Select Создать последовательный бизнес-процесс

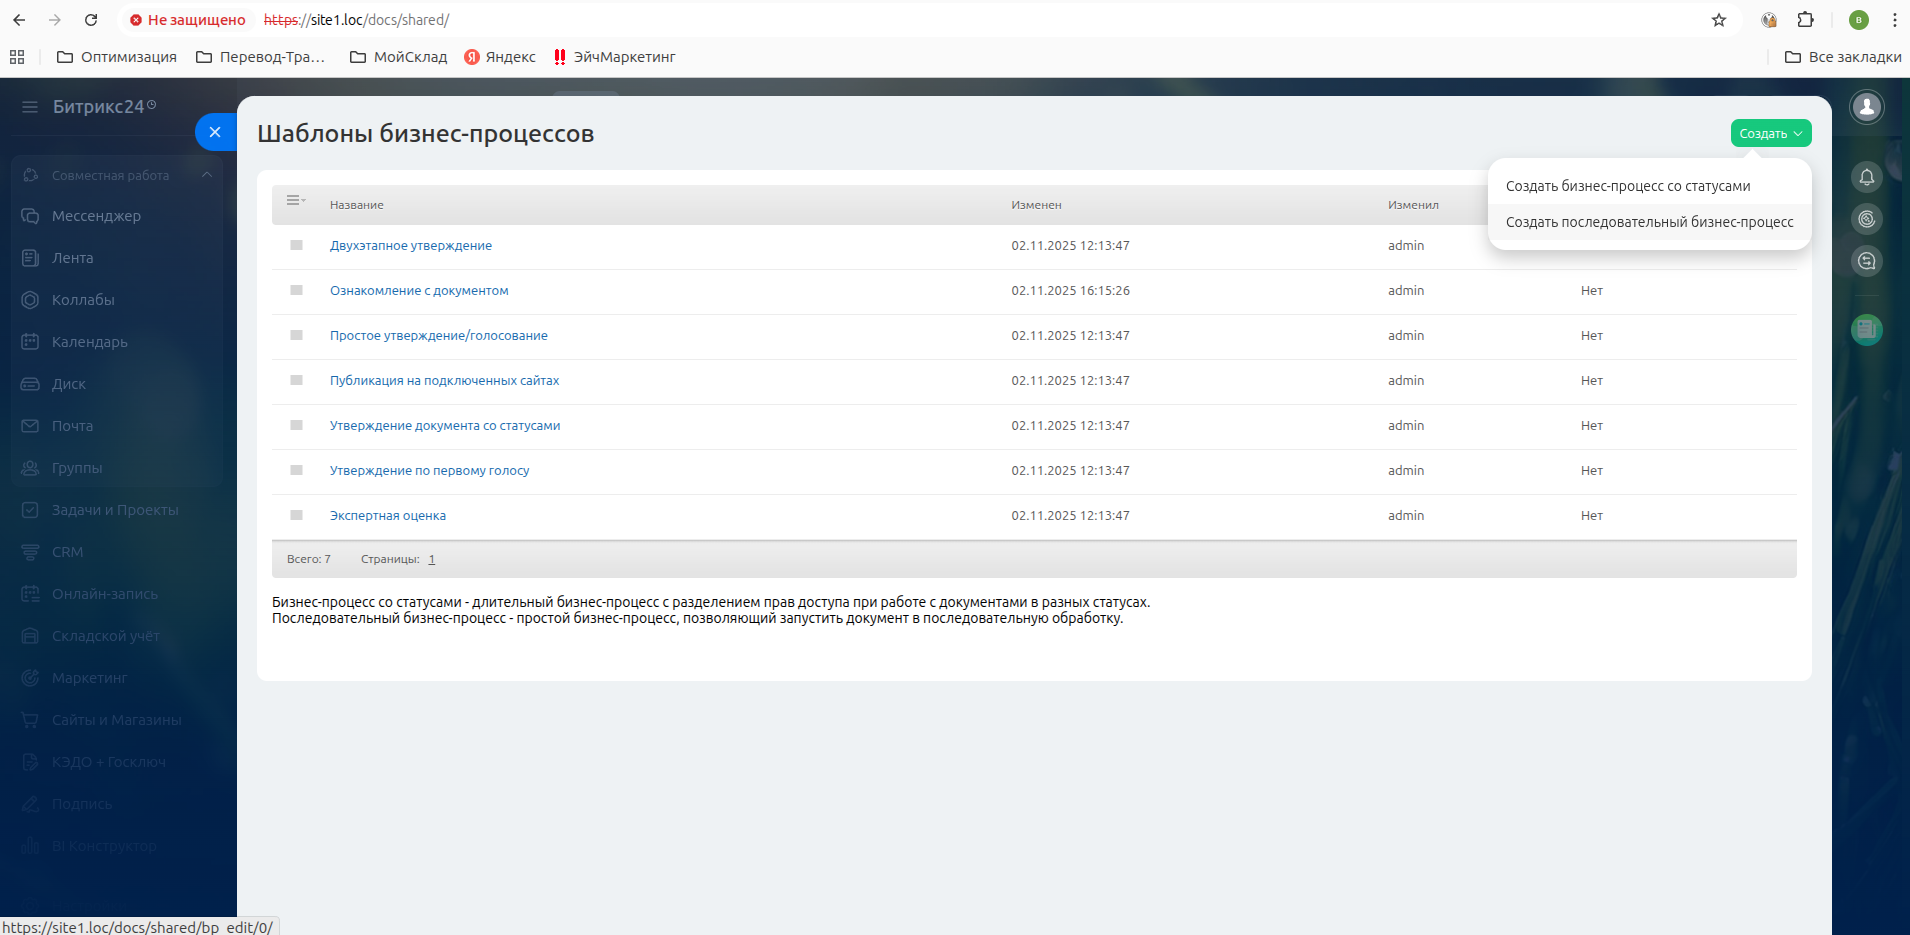point(1649,222)
